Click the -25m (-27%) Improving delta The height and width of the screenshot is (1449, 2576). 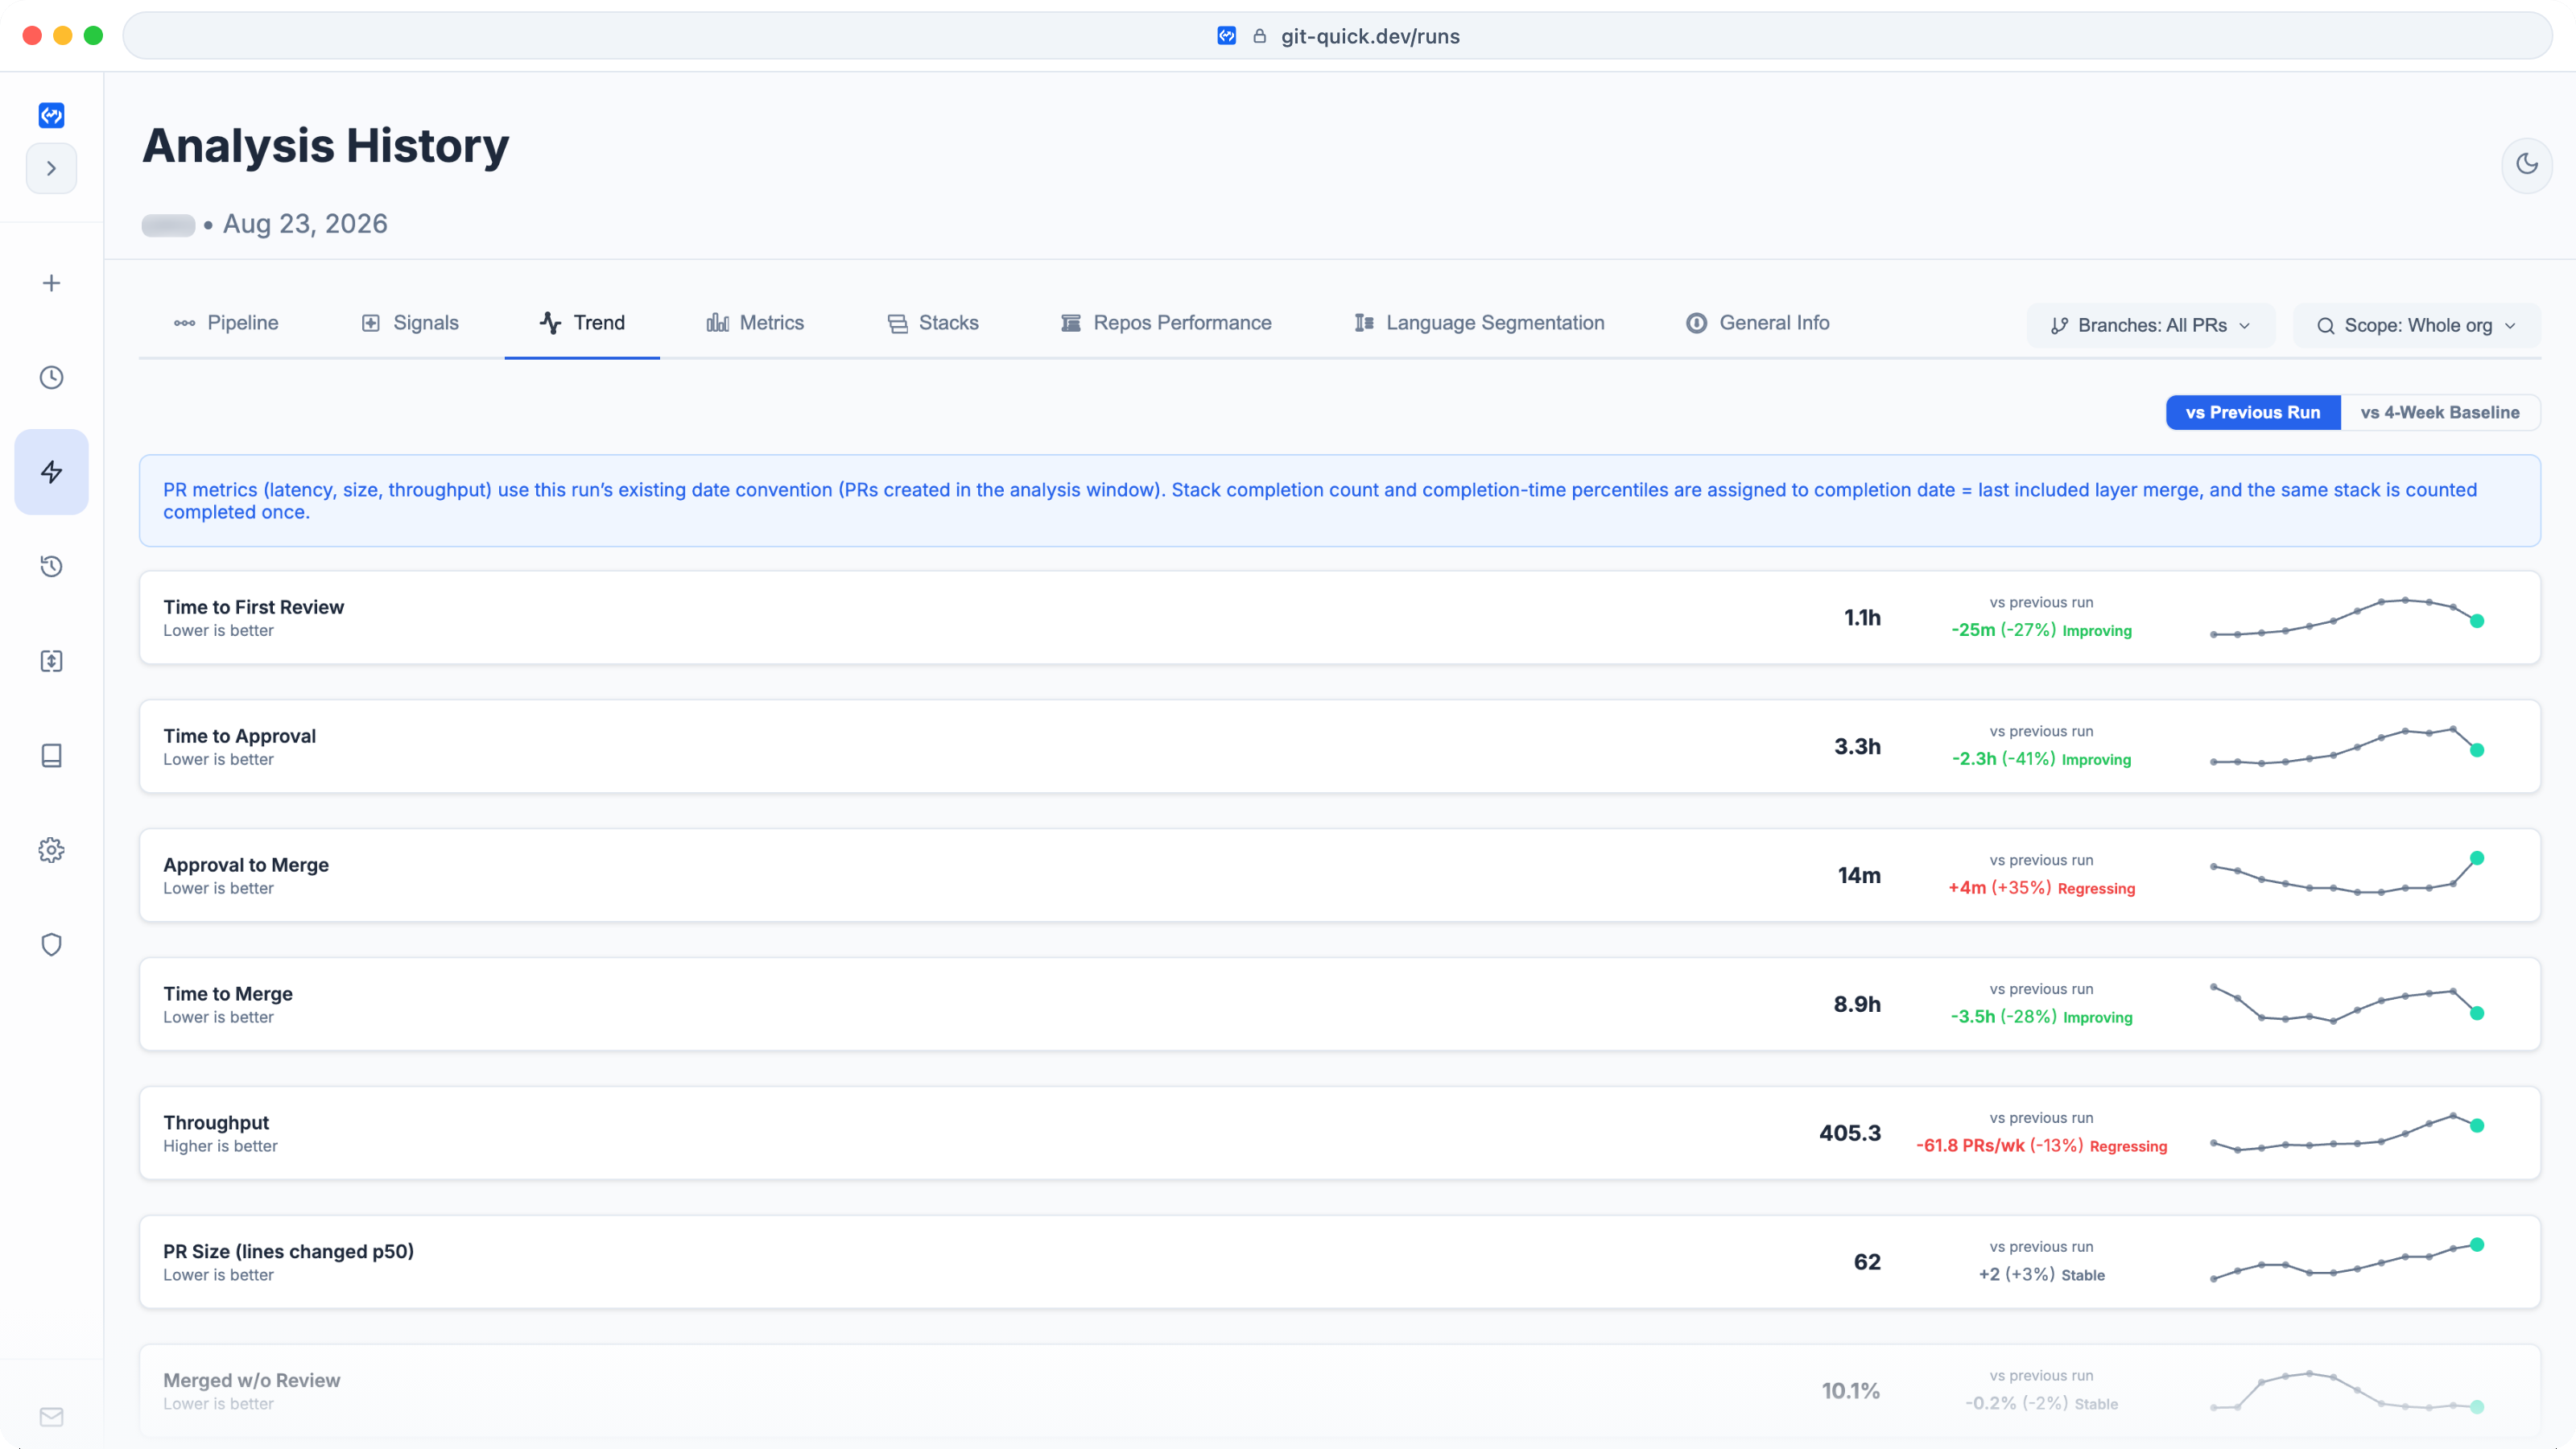[x=2041, y=630]
